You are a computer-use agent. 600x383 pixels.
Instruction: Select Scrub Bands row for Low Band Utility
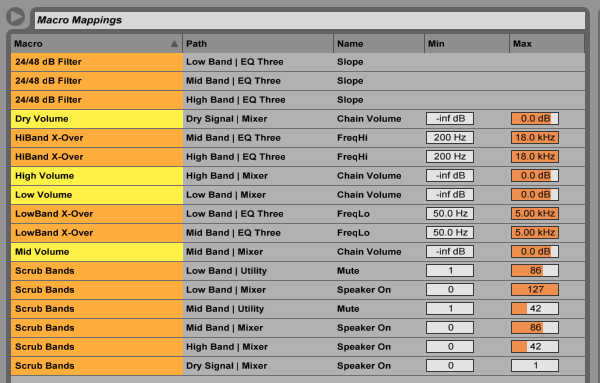[298, 271]
